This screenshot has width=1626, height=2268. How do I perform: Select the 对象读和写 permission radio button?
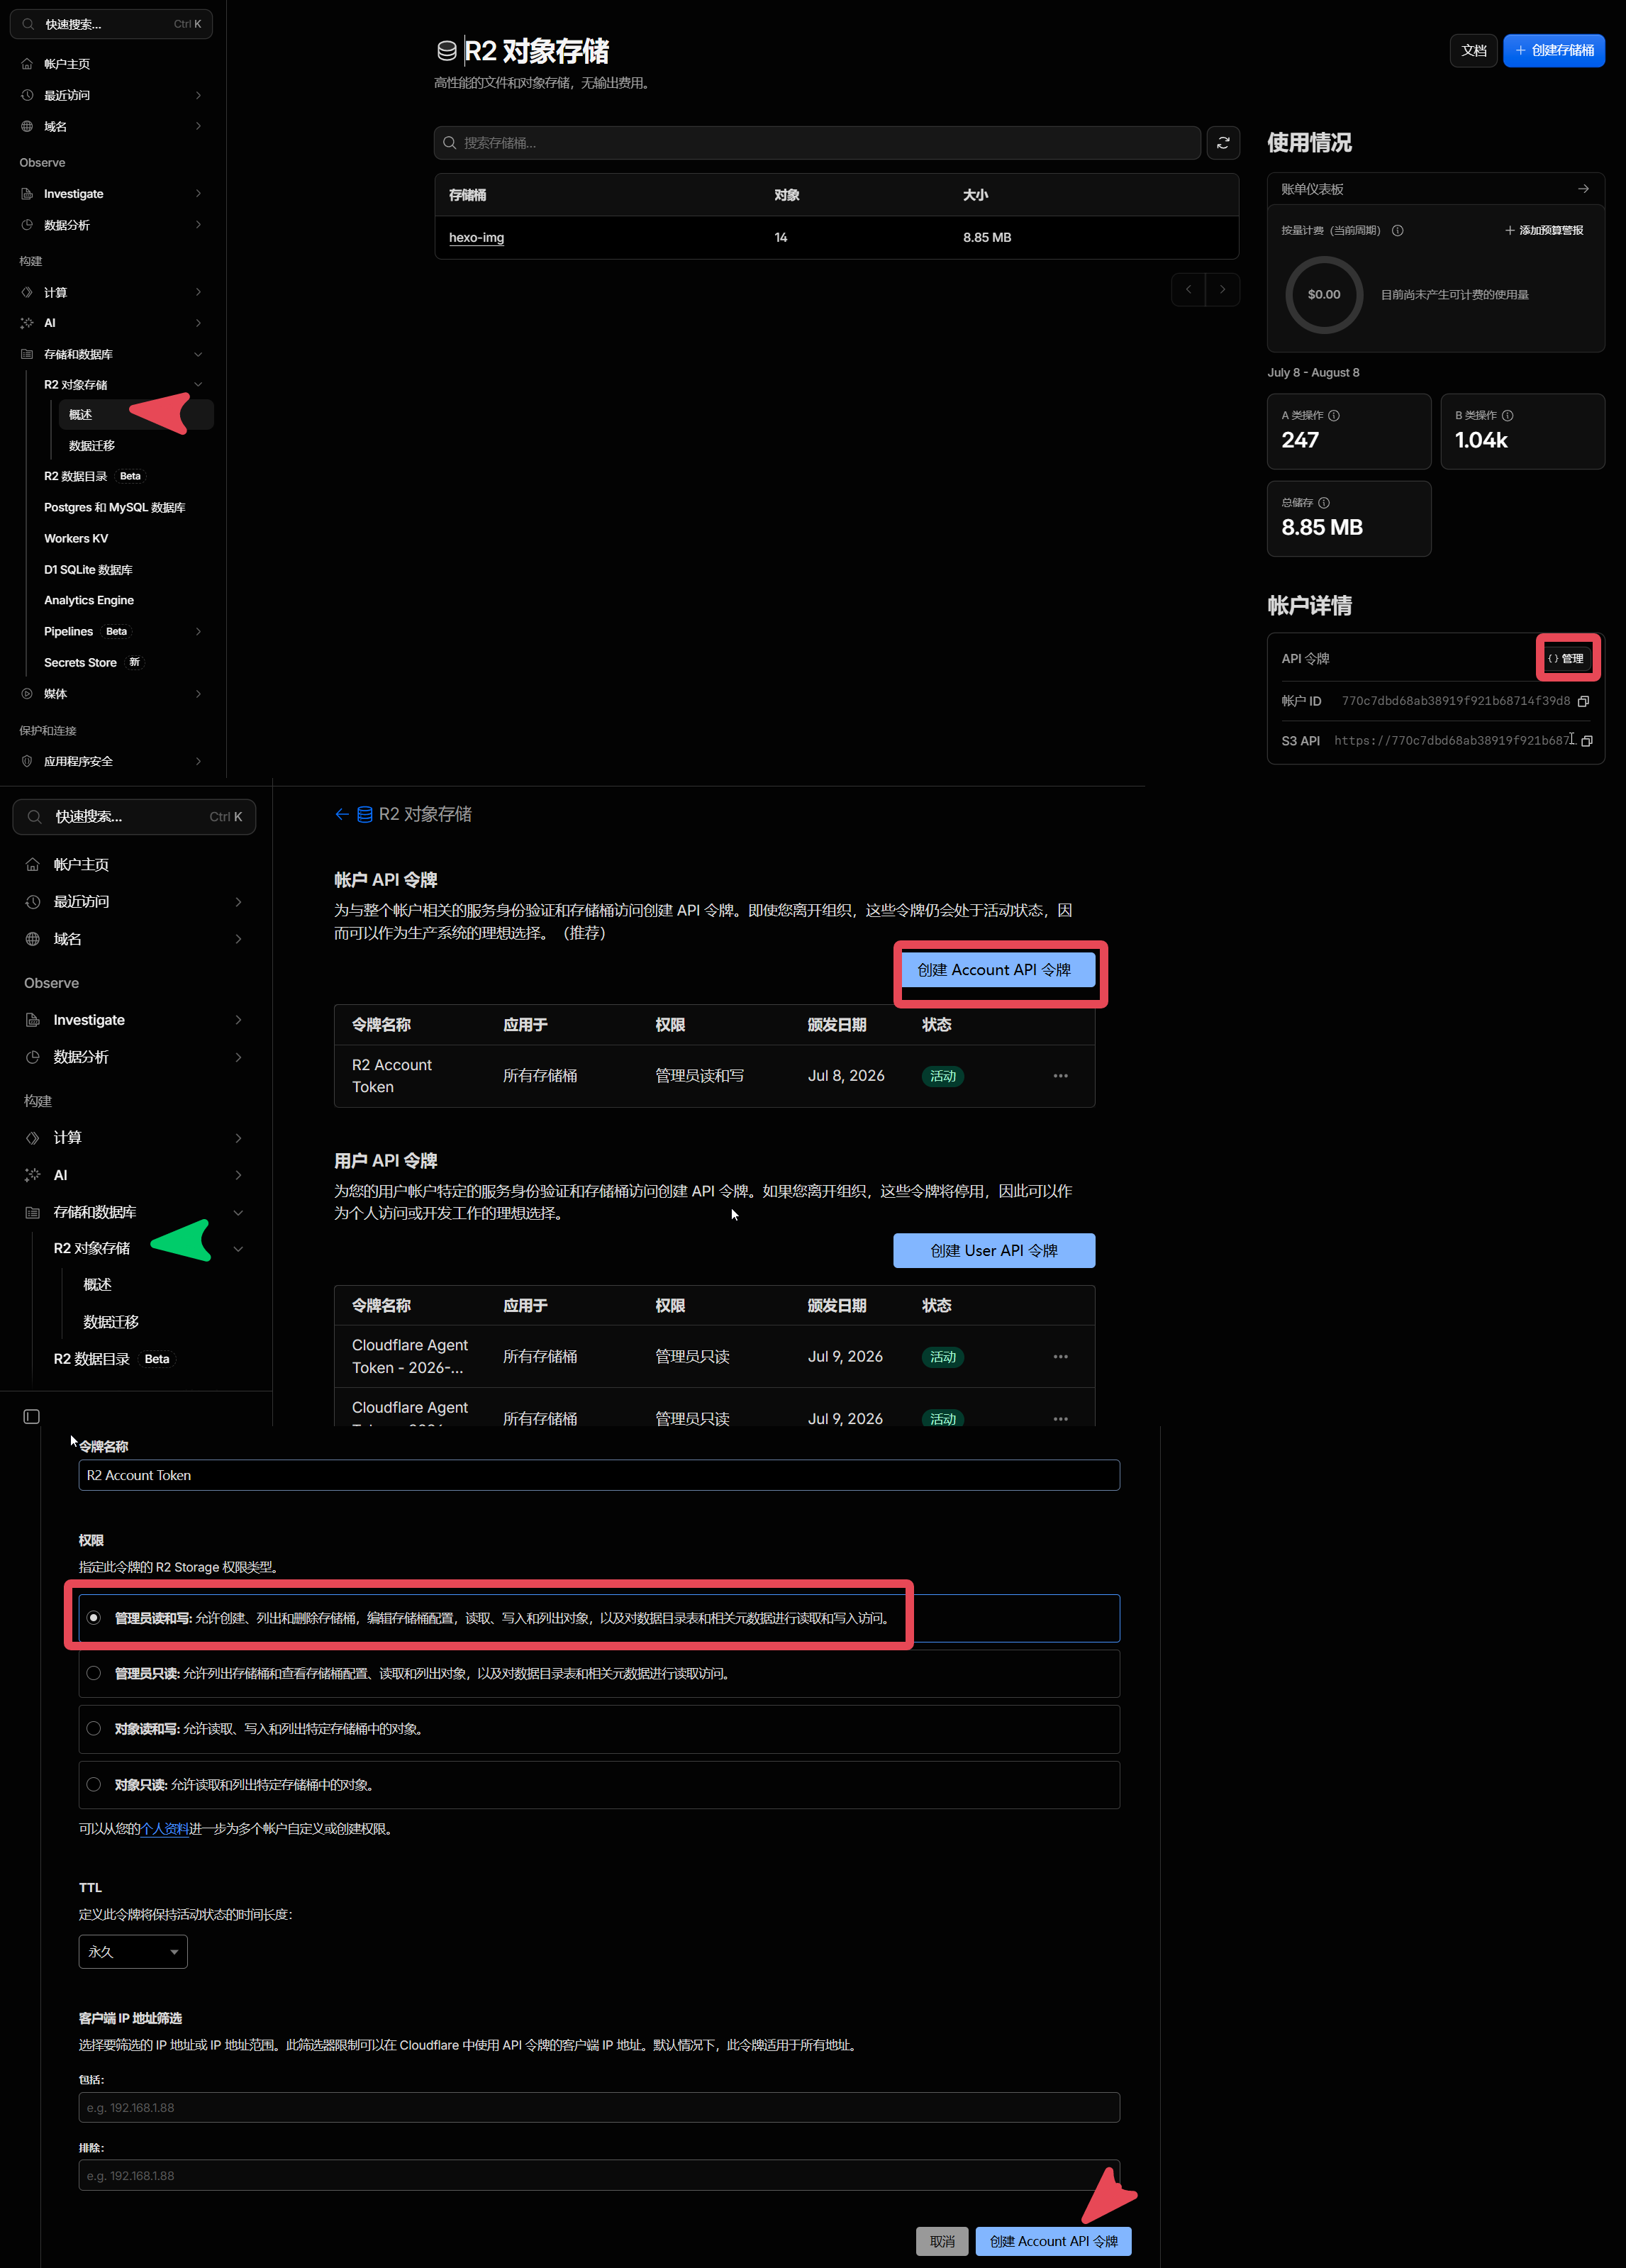click(94, 1729)
